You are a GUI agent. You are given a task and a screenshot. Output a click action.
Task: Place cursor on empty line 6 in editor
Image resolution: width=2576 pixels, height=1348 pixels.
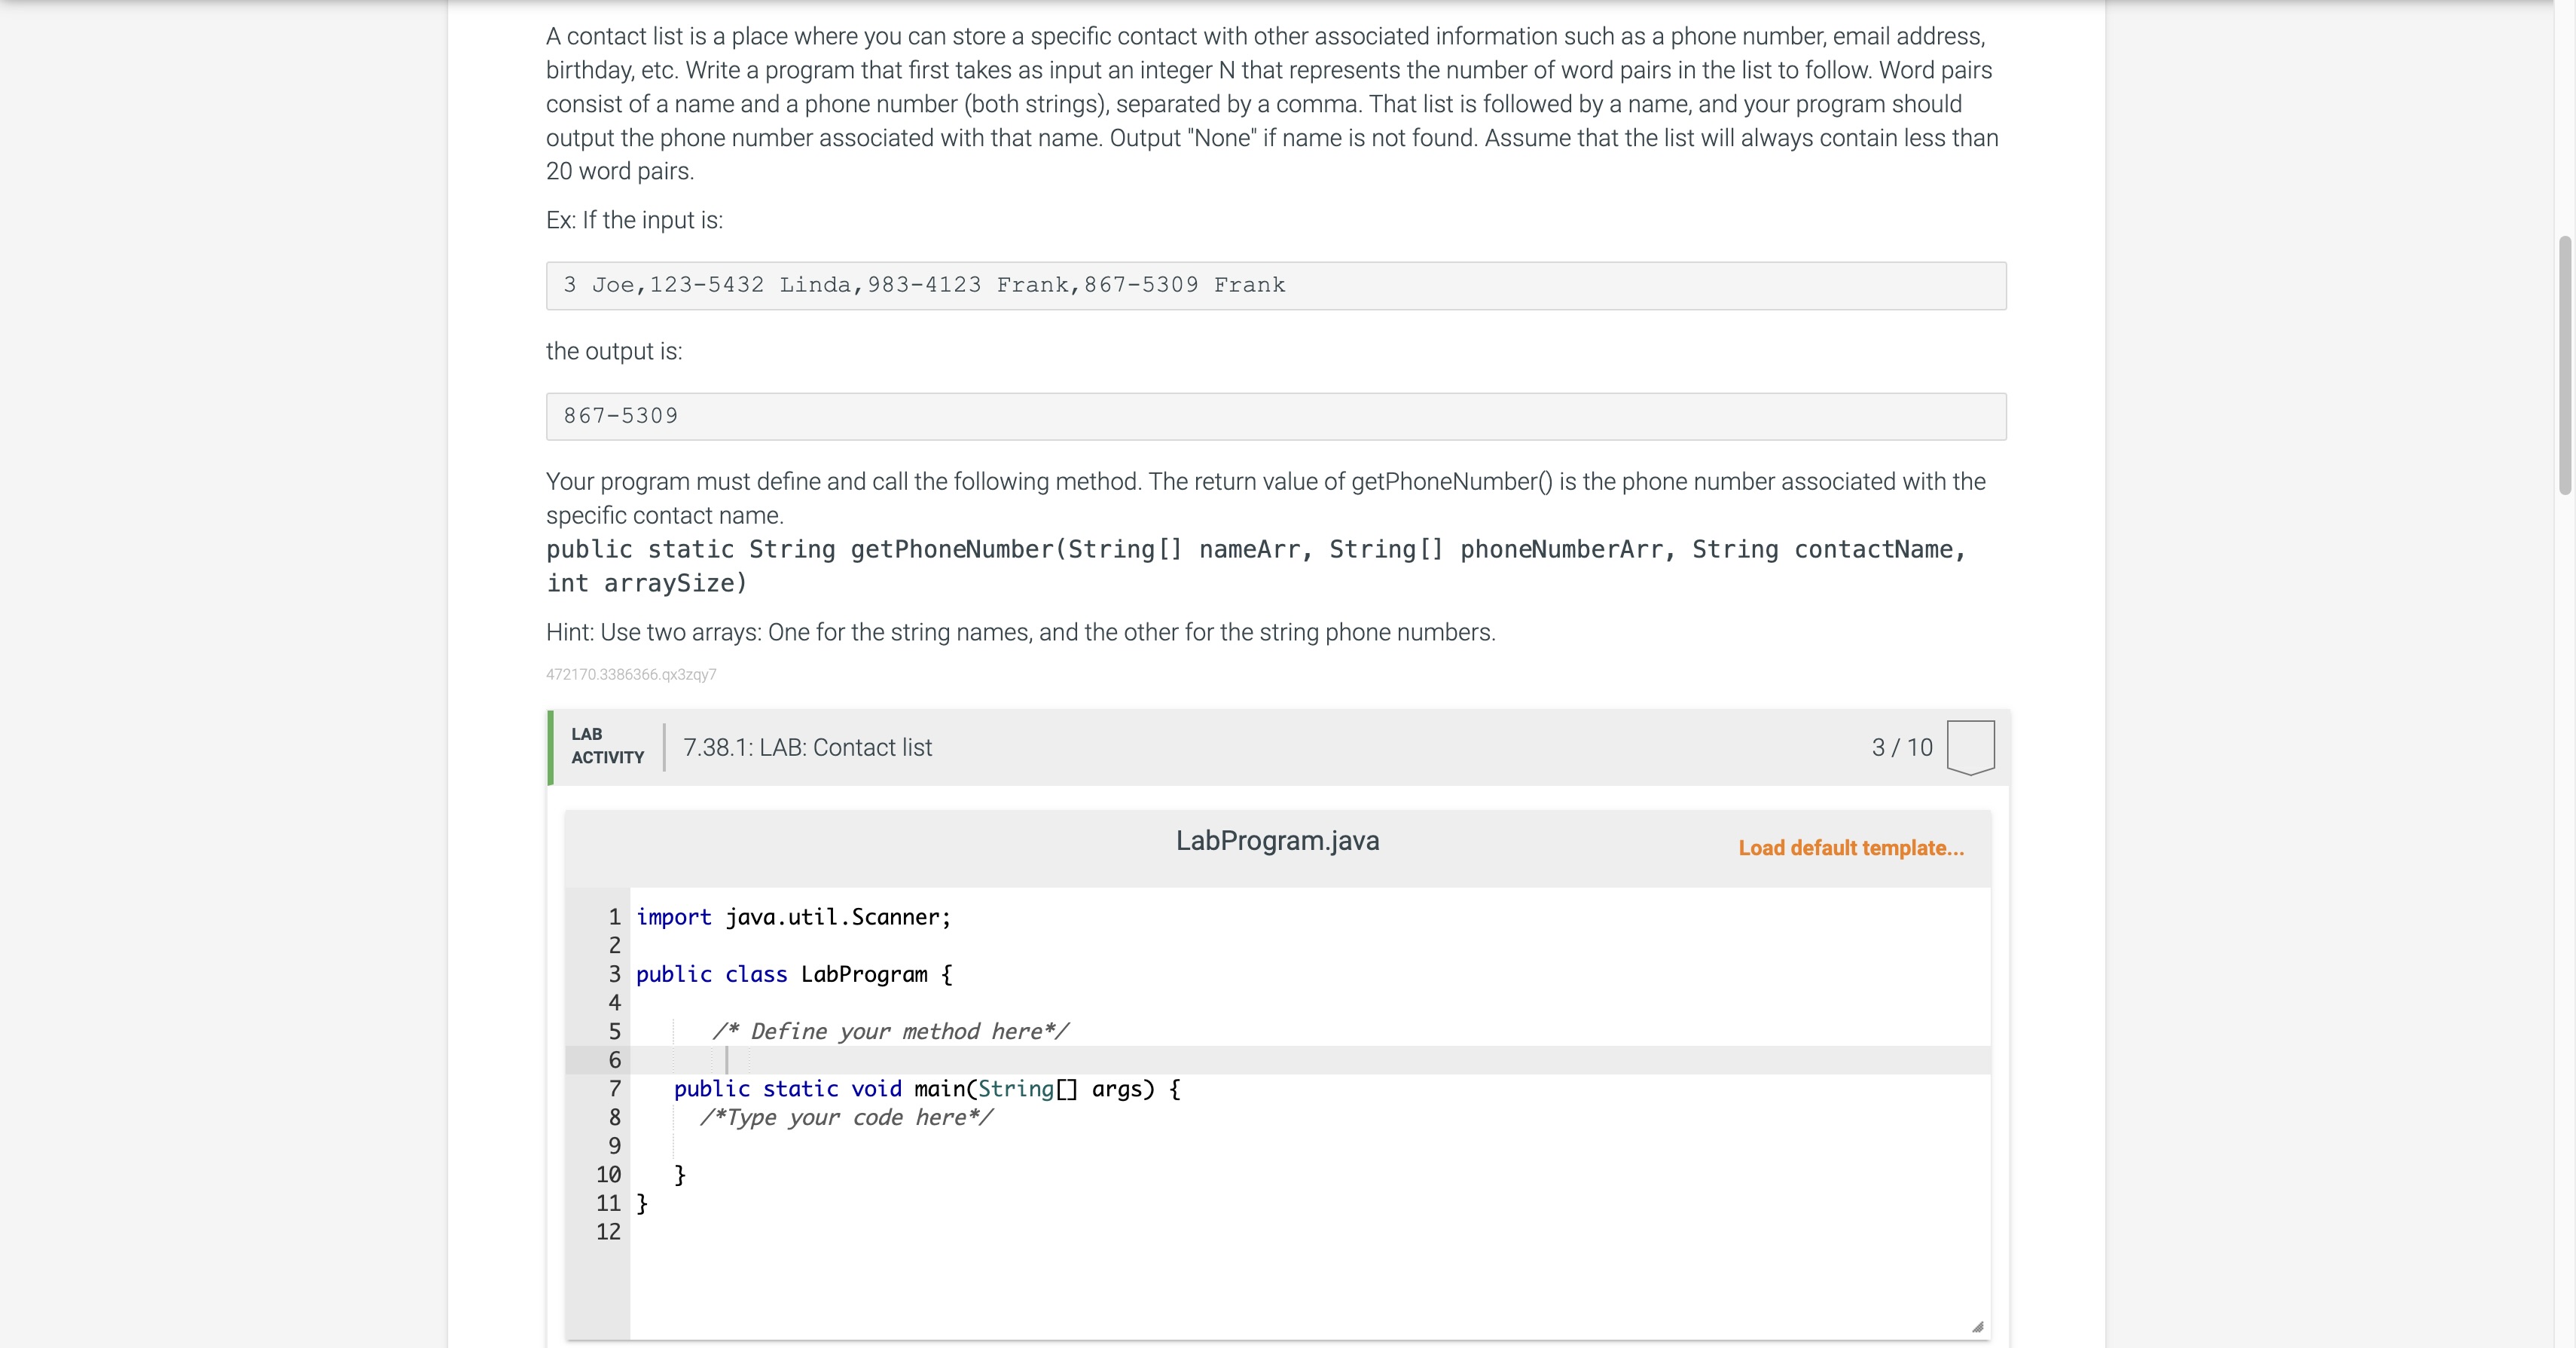[x=1310, y=1060]
